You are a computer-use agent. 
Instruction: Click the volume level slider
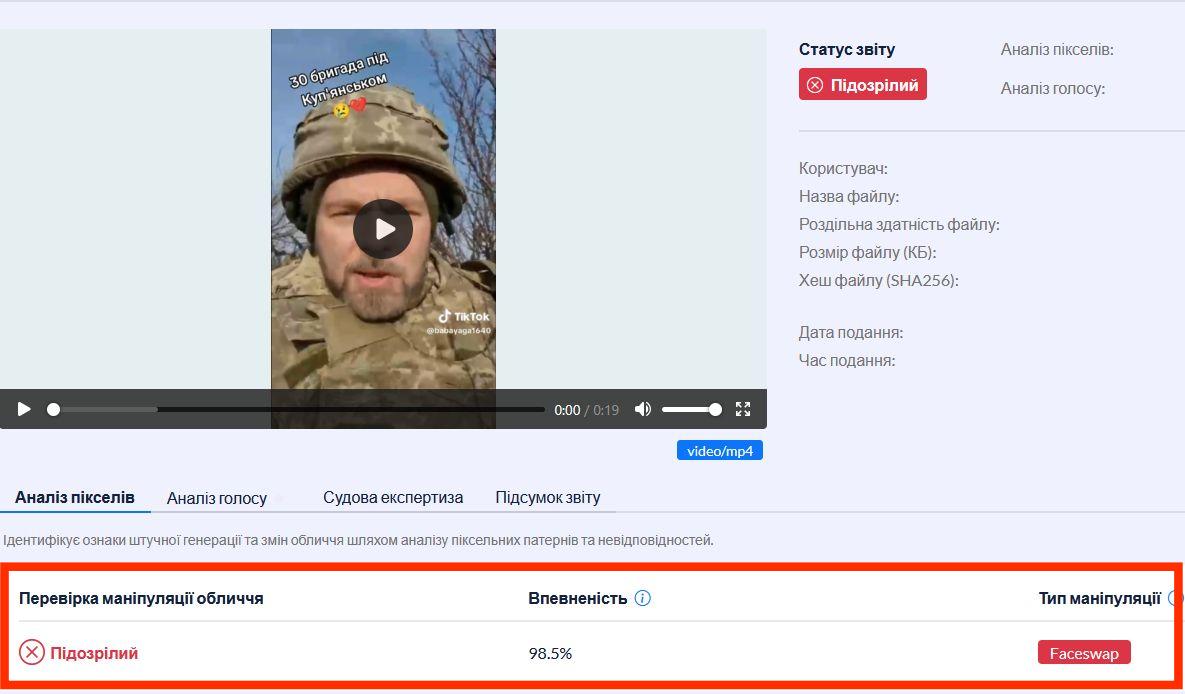pyautogui.click(x=690, y=409)
